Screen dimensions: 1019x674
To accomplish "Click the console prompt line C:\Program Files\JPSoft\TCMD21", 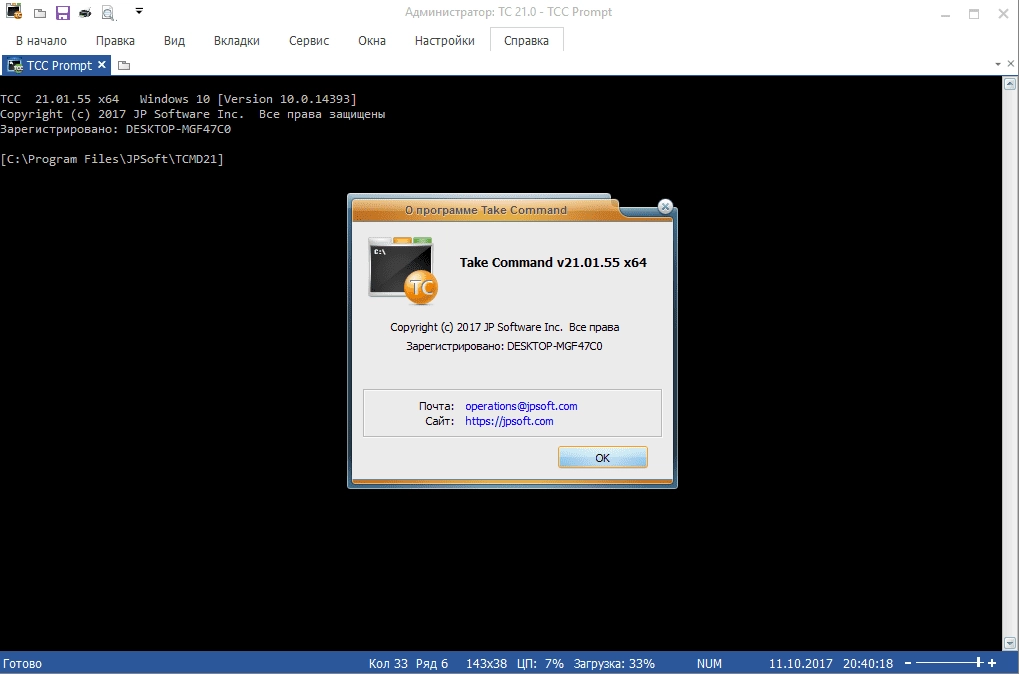I will (x=112, y=159).
